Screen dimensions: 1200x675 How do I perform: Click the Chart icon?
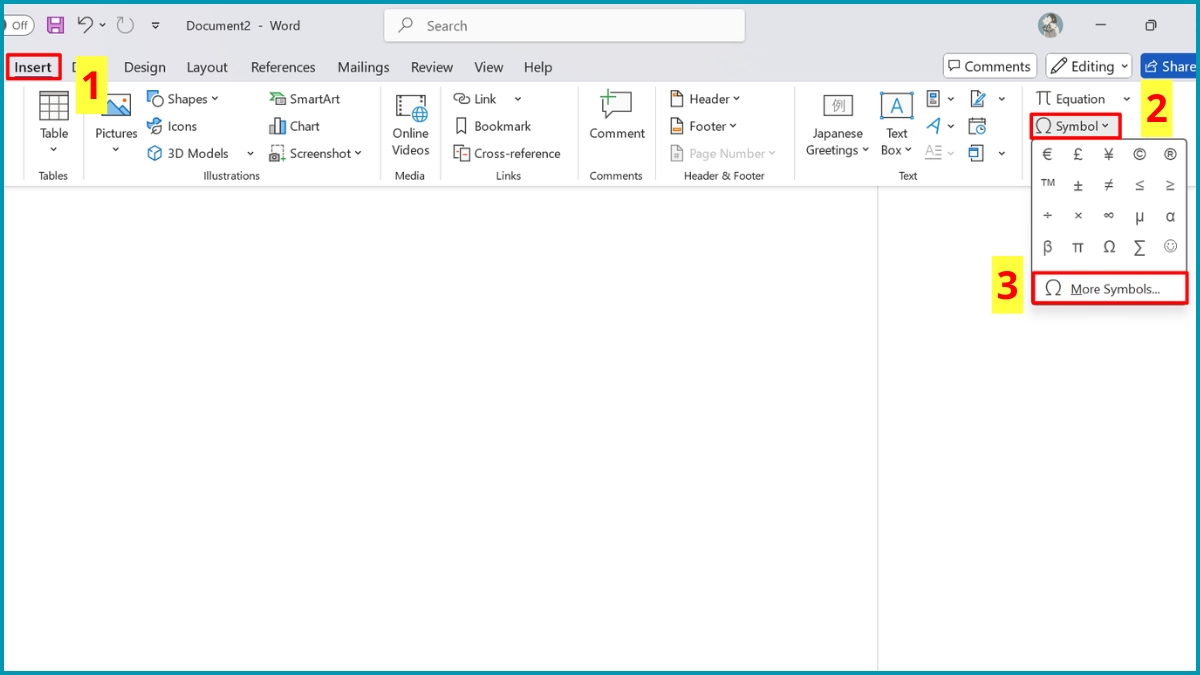pyautogui.click(x=294, y=126)
